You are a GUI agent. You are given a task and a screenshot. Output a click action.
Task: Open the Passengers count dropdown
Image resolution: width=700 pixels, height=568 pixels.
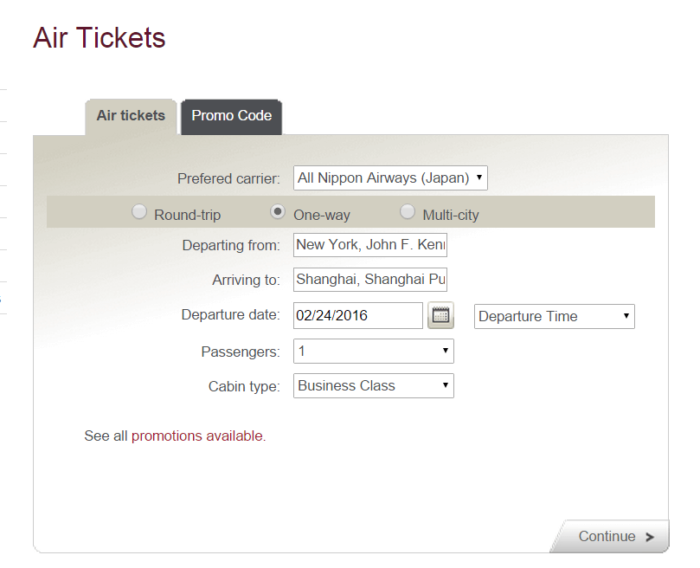coord(373,351)
